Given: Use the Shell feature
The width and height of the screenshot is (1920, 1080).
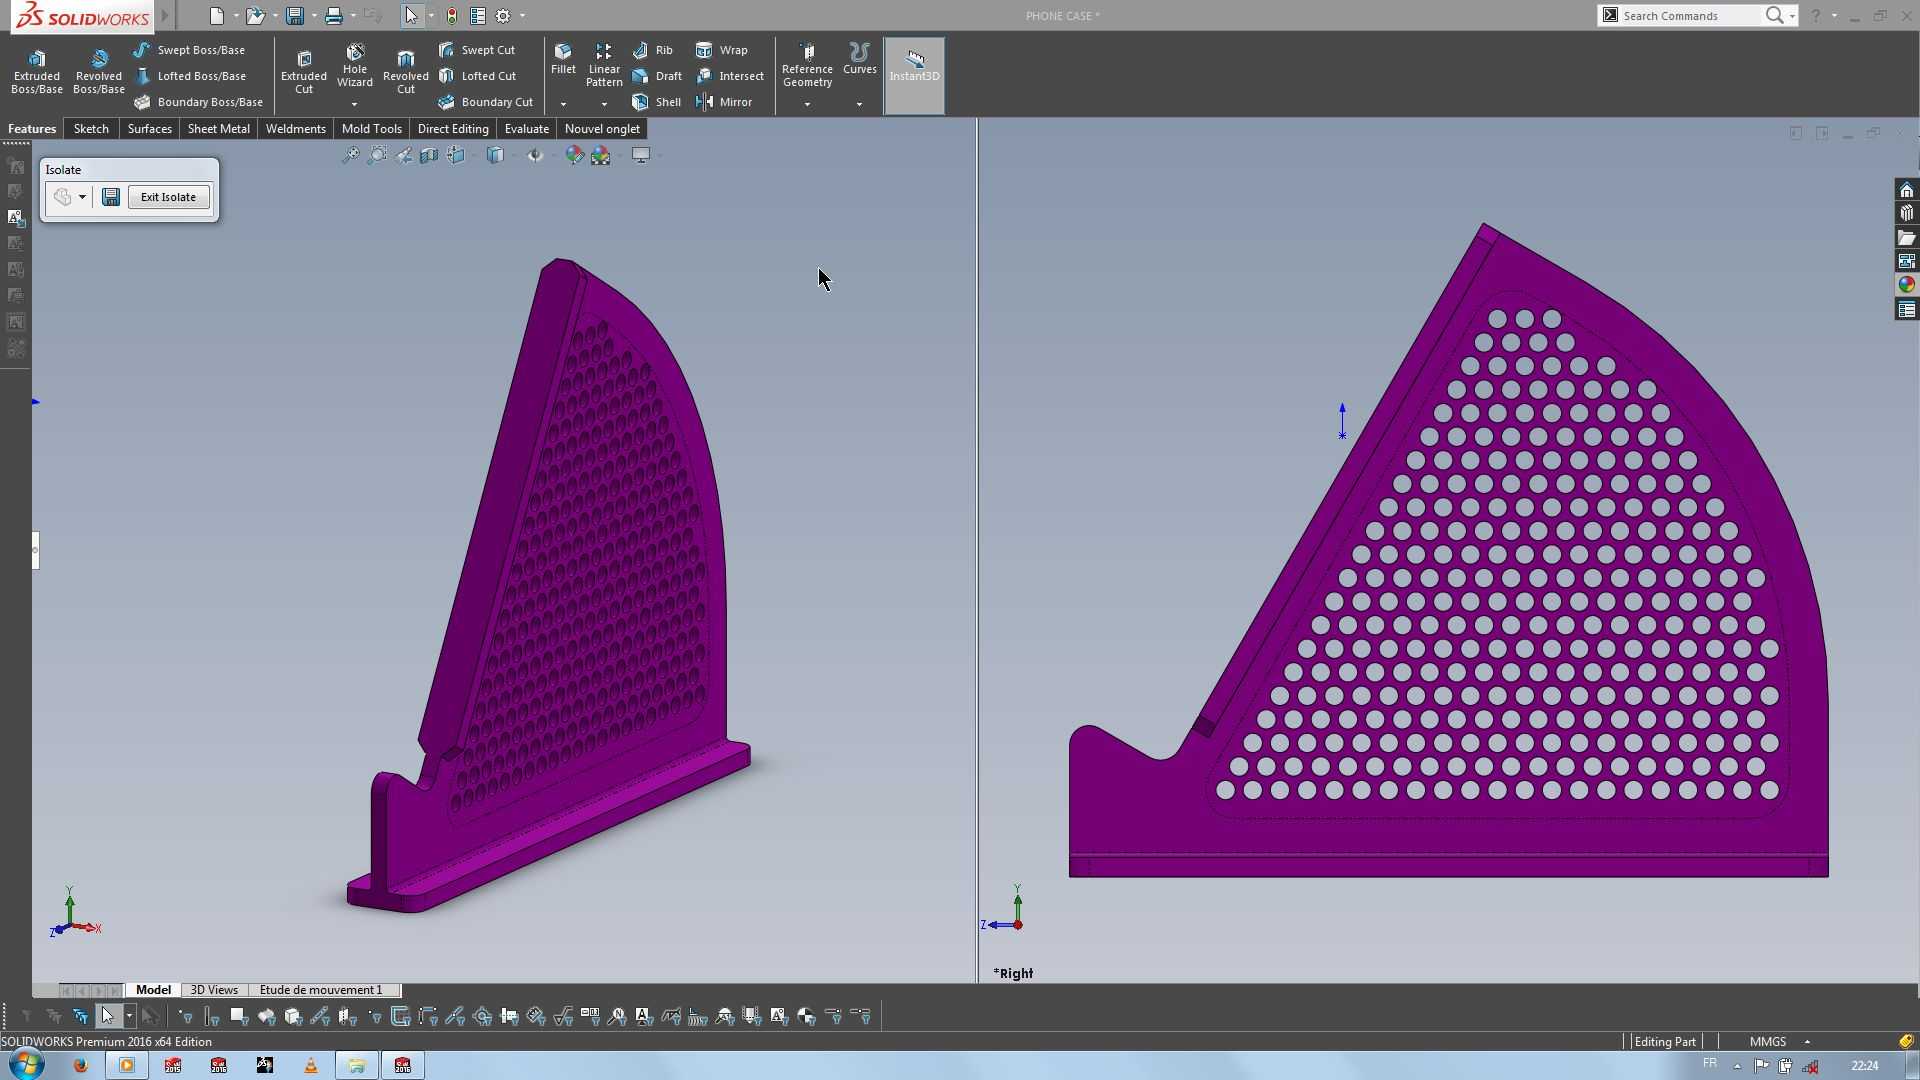Looking at the screenshot, I should pos(657,102).
